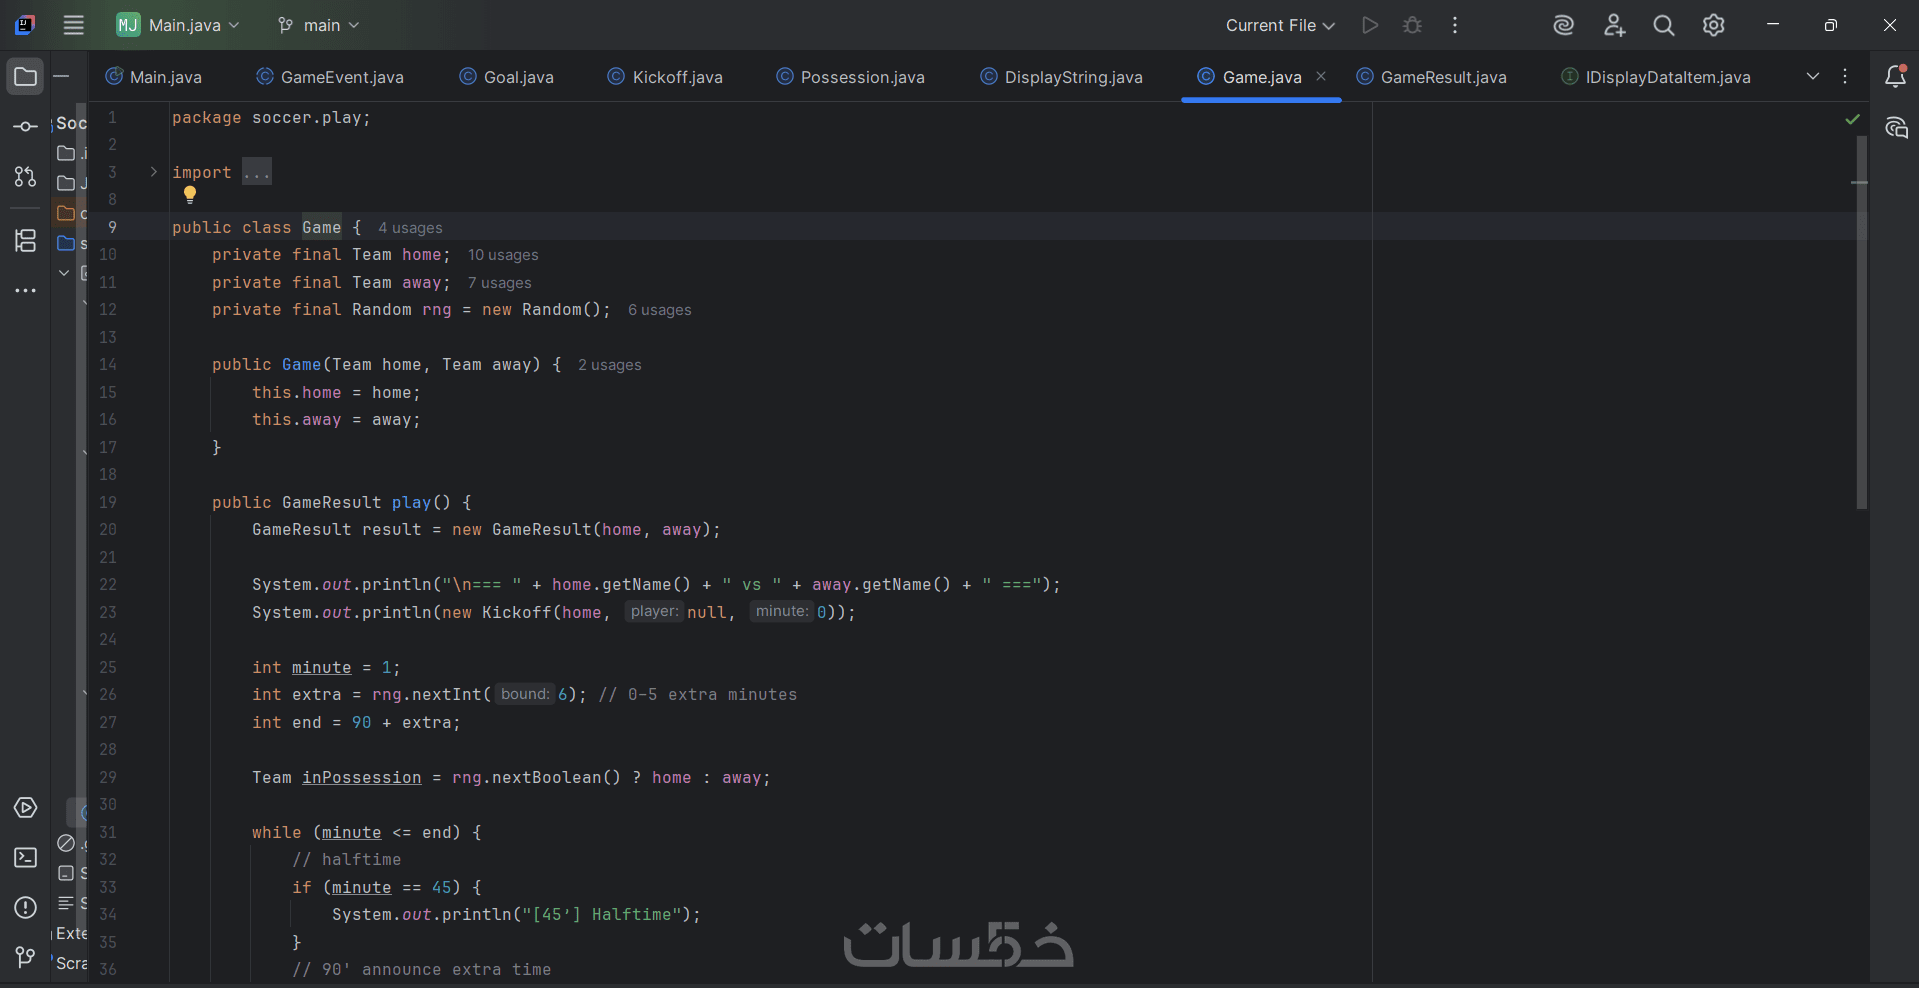The width and height of the screenshot is (1919, 988).
Task: Close the Game.java tab
Action: (1321, 76)
